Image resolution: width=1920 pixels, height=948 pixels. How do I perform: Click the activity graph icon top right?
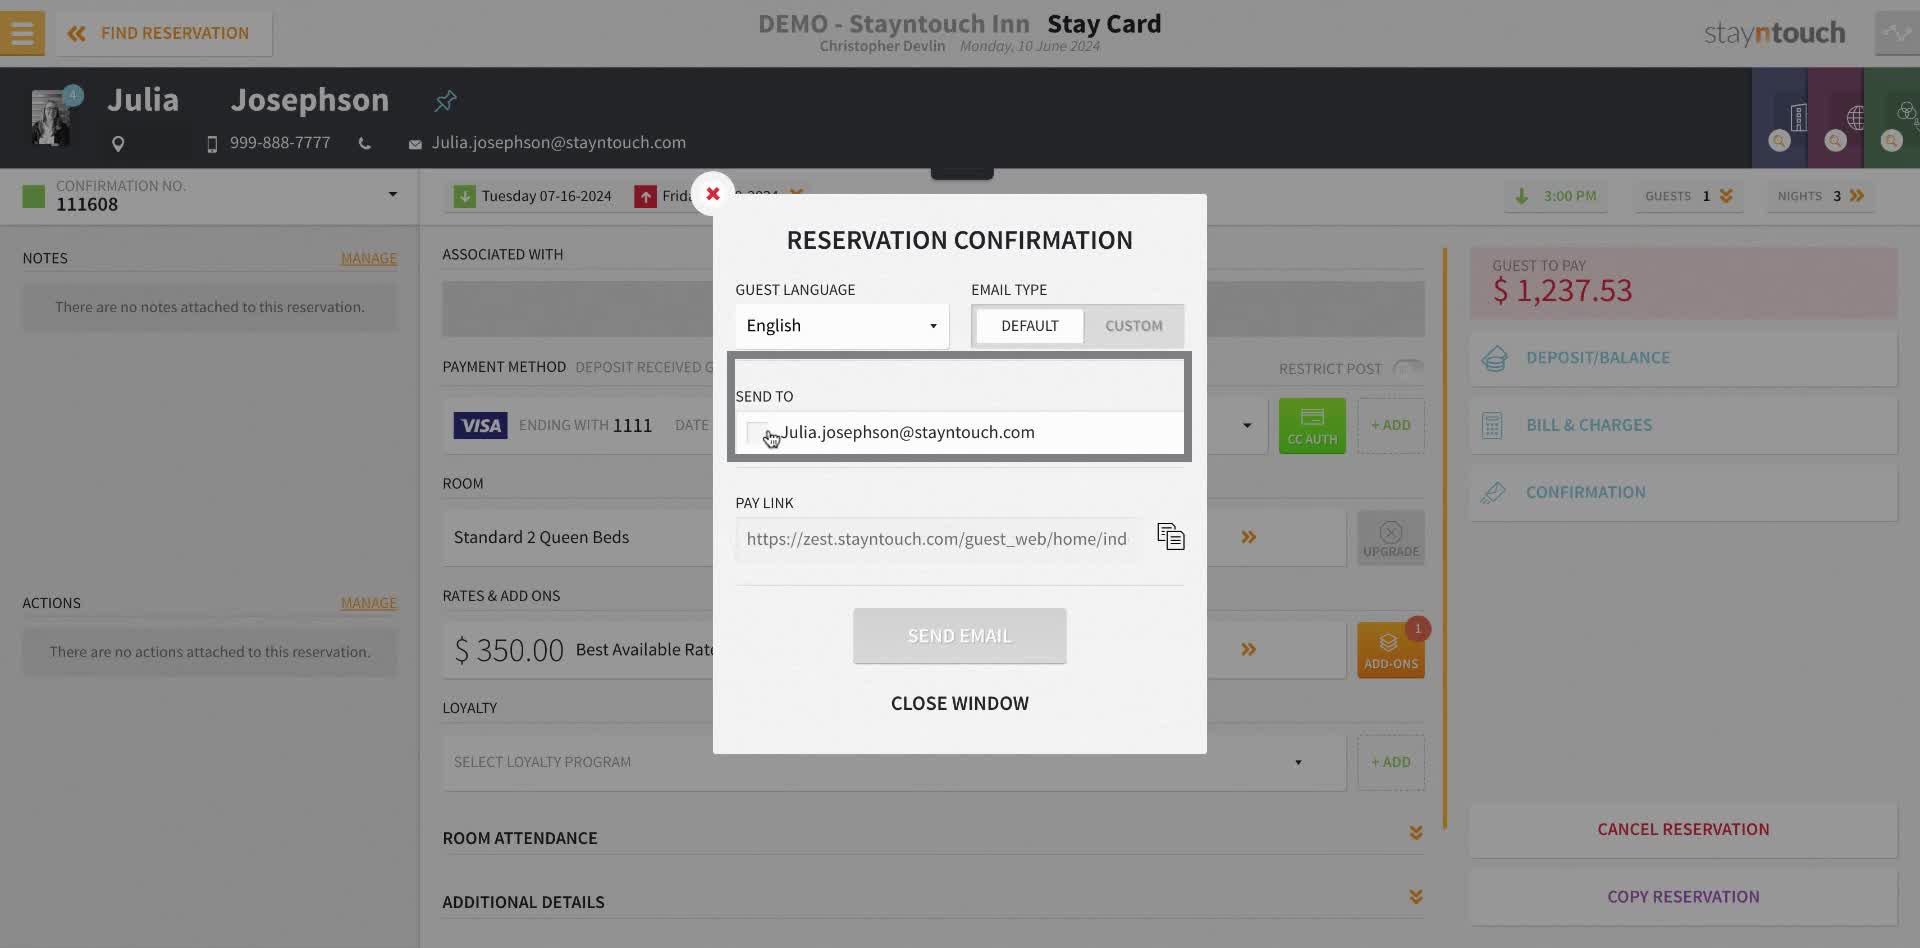1897,33
